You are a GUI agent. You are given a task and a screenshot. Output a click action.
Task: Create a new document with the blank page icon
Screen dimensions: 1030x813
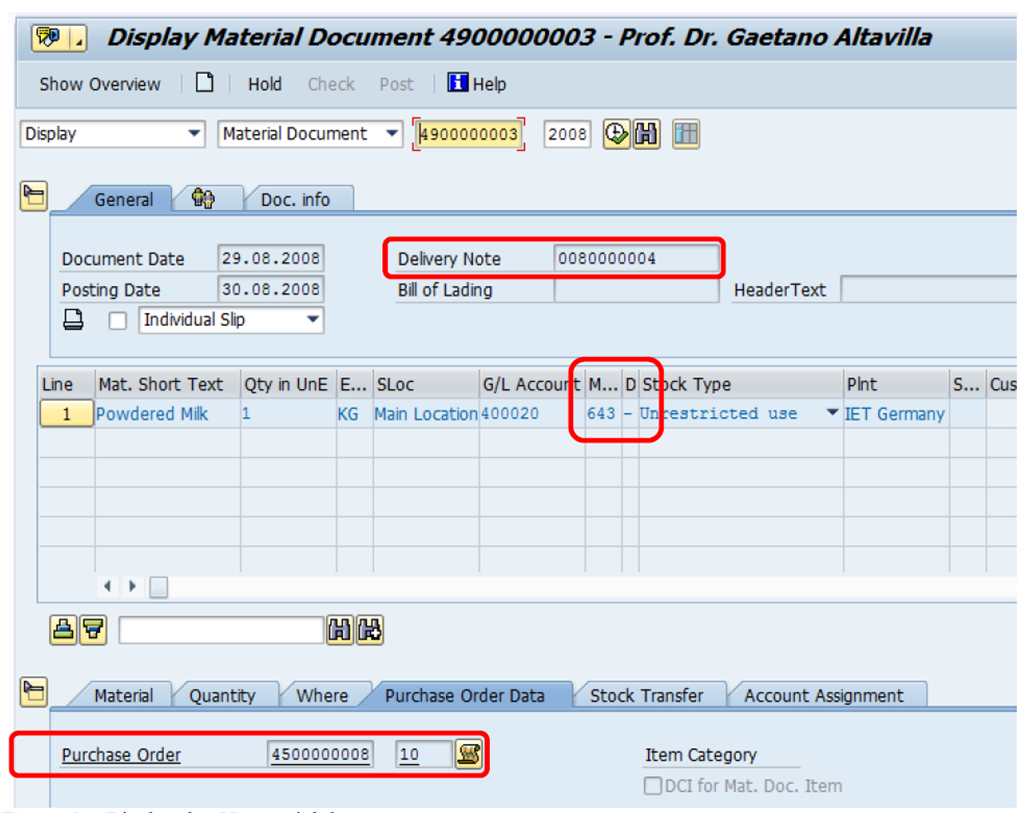(204, 84)
